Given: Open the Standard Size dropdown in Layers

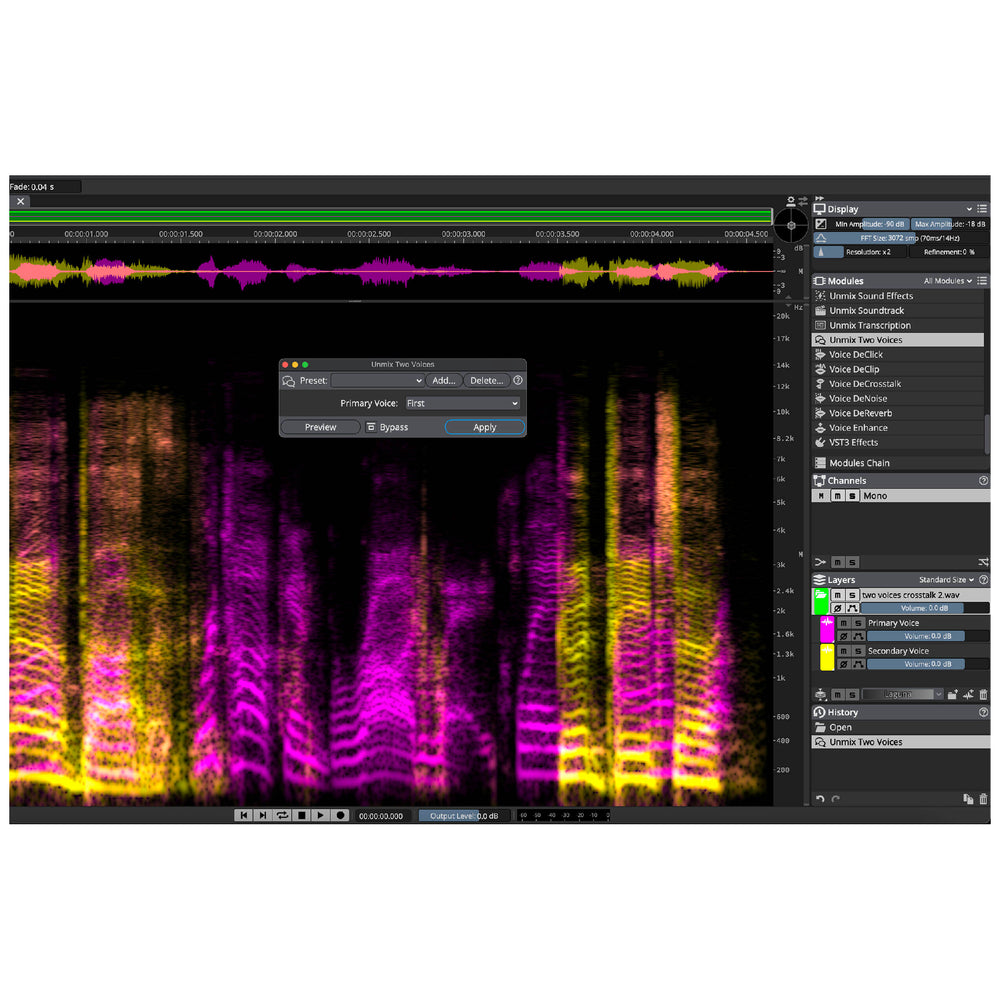Looking at the screenshot, I should [946, 580].
